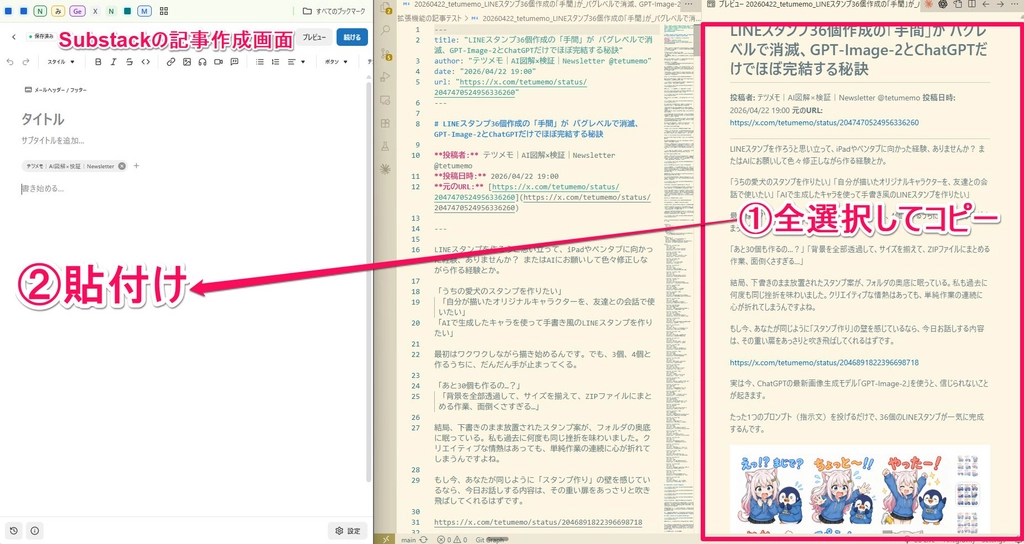The image size is (1024, 544).
Task: Undo the last edit in Substack
Action: pyautogui.click(x=10, y=62)
